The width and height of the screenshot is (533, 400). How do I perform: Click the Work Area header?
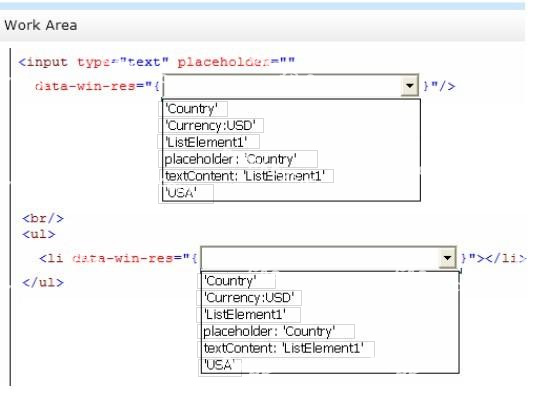coord(41,25)
